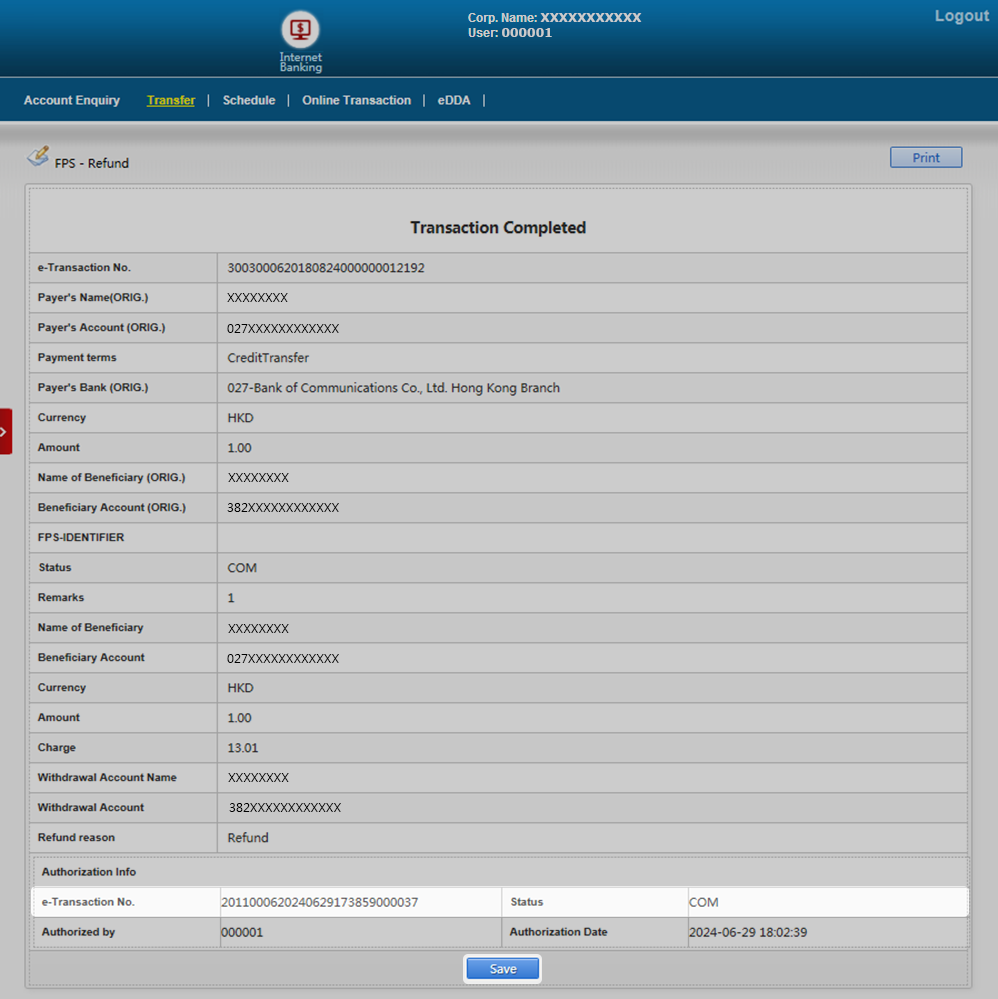Log out using the Logout link

coord(961,16)
